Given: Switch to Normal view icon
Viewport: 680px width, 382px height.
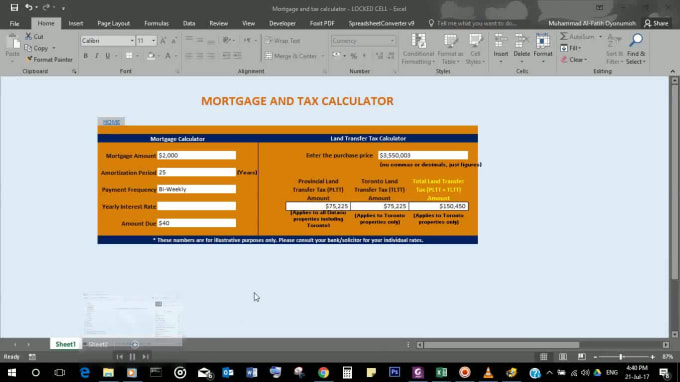Looking at the screenshot, I should pos(543,357).
